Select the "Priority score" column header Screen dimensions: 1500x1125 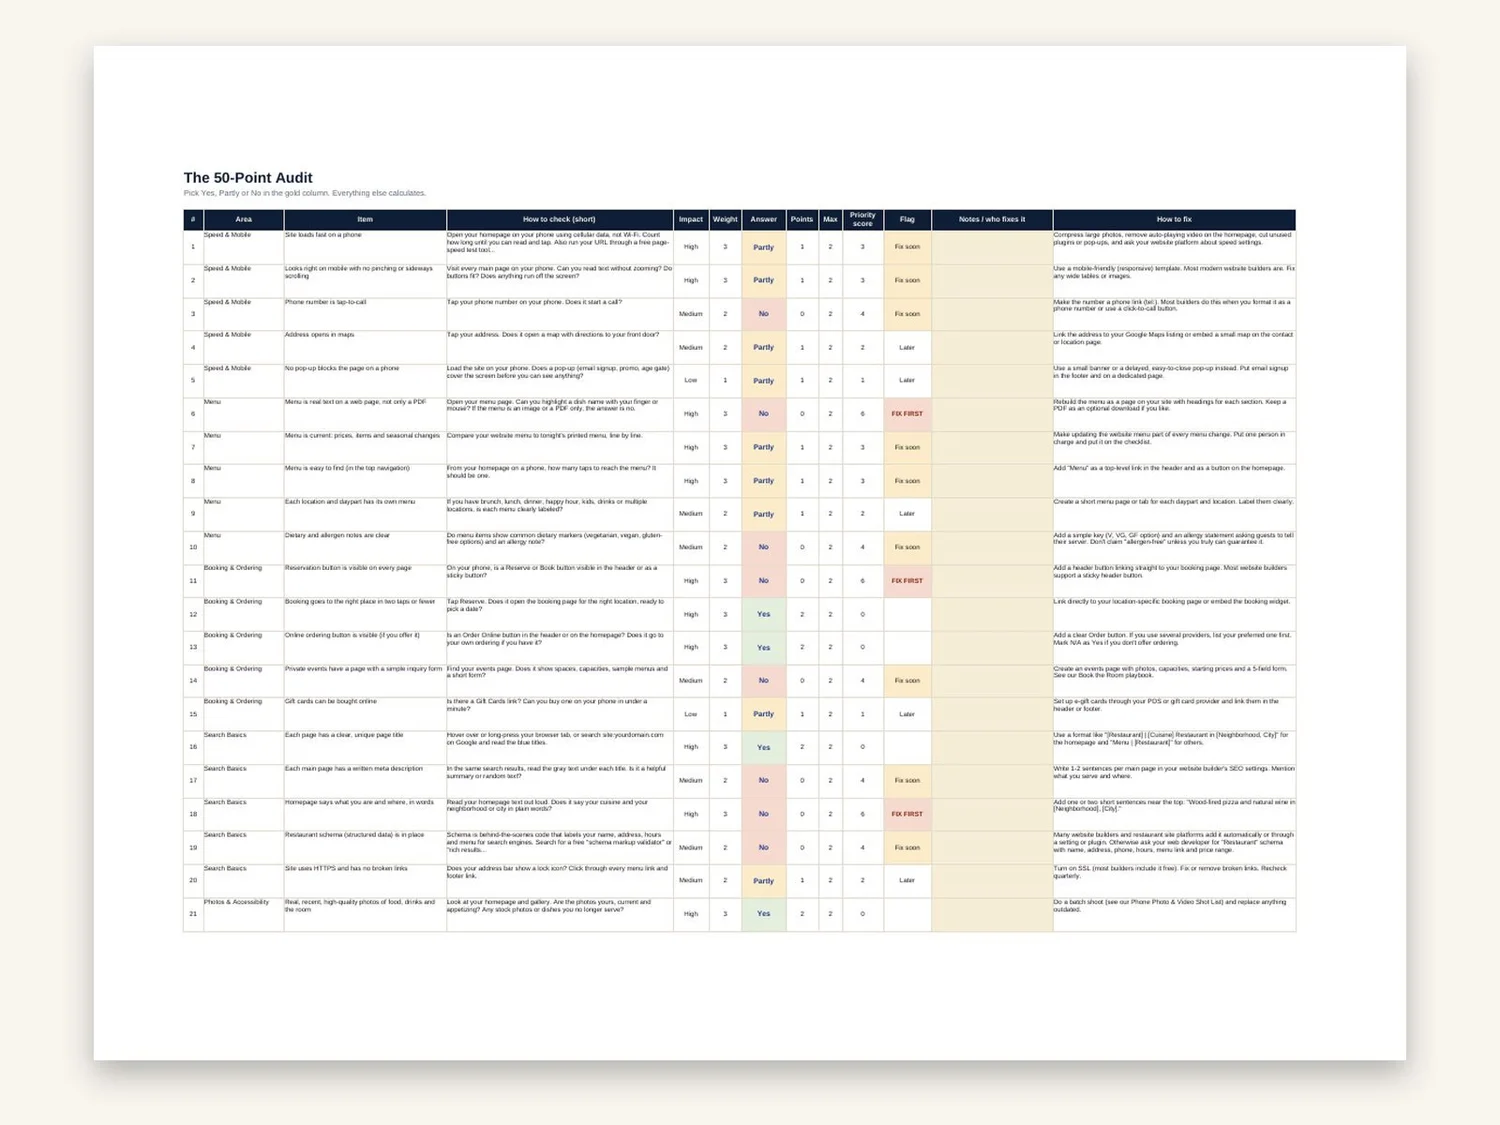863,219
